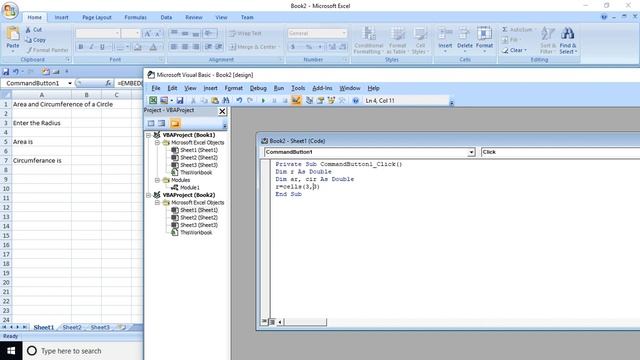Toggle Bold in Excel ribbon
Screen dimensions: 640x360
[x=81, y=47]
